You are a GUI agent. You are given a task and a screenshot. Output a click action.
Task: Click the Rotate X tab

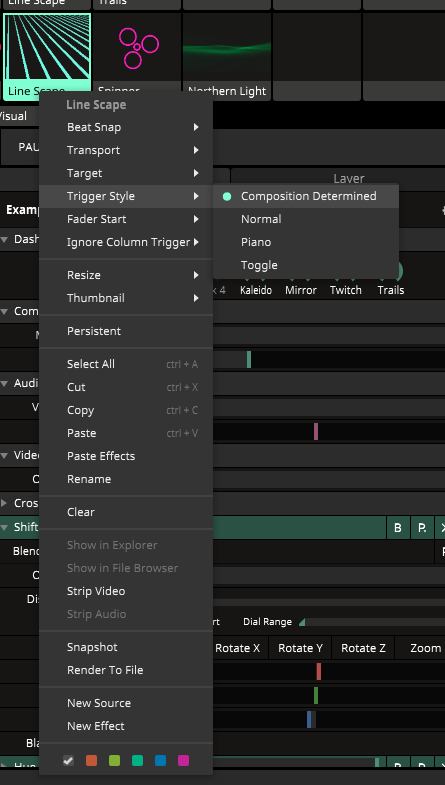click(x=237, y=648)
